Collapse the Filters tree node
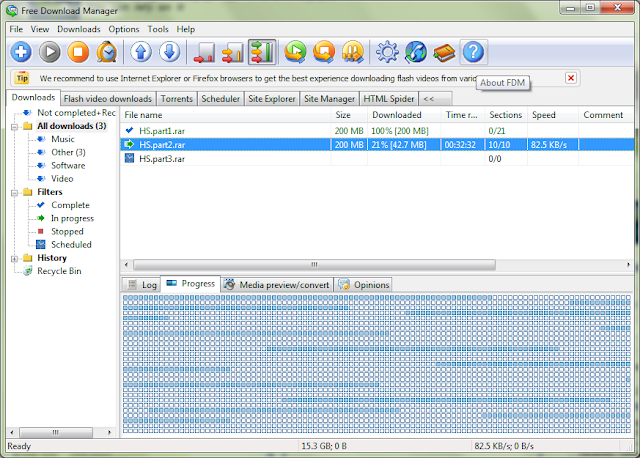640x458 pixels. tap(14, 193)
